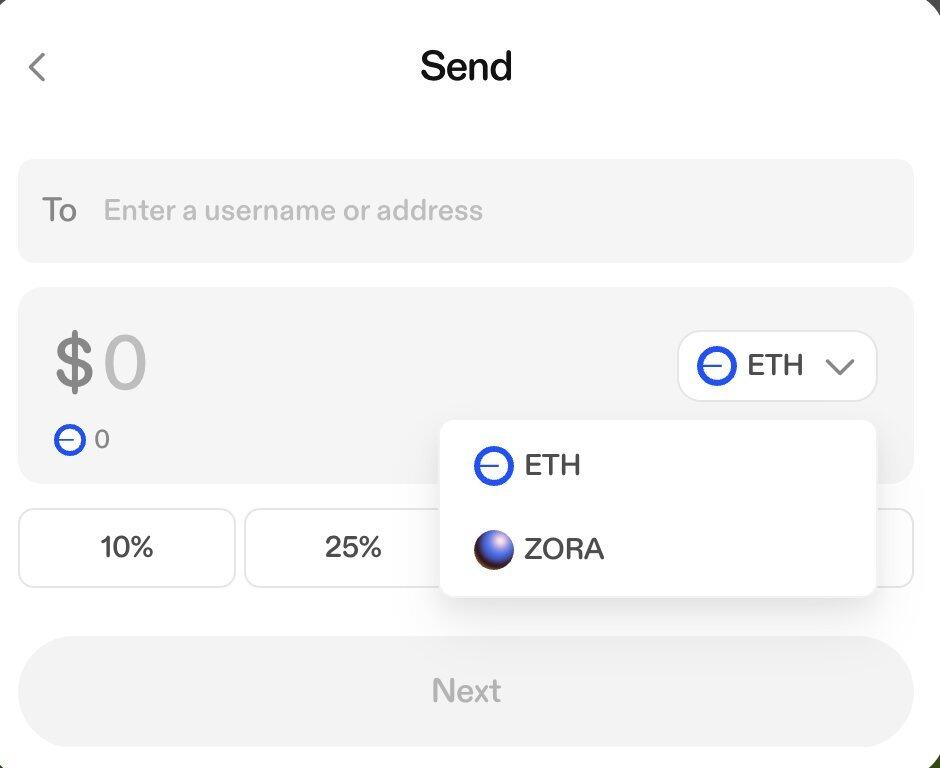Click the partially hidden rightmost percentage button

896,547
